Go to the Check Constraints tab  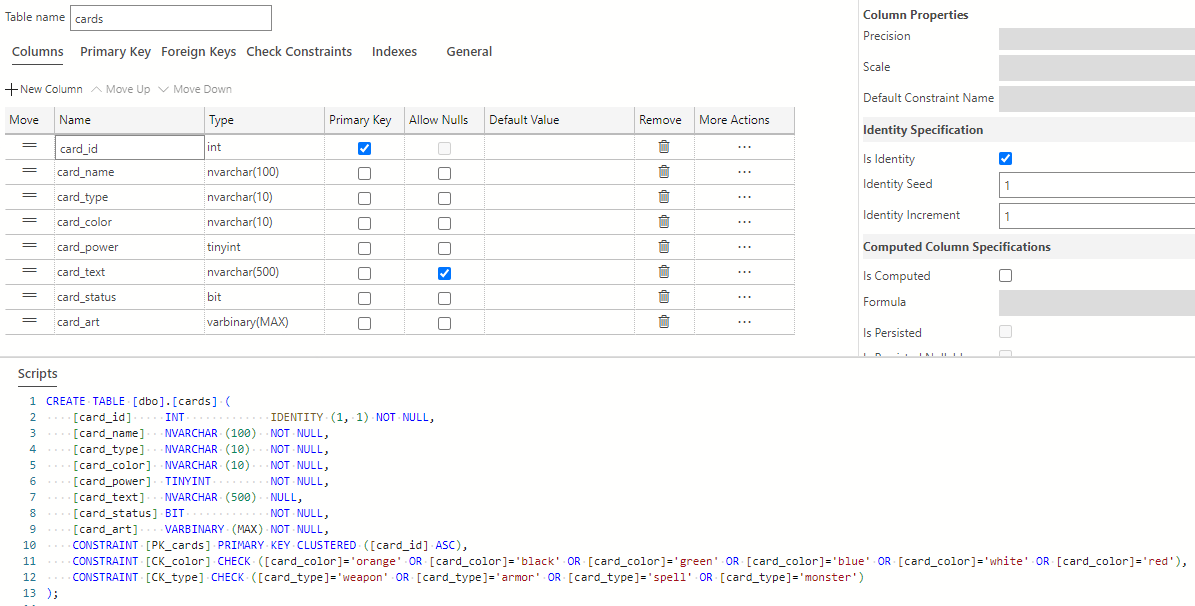click(299, 52)
